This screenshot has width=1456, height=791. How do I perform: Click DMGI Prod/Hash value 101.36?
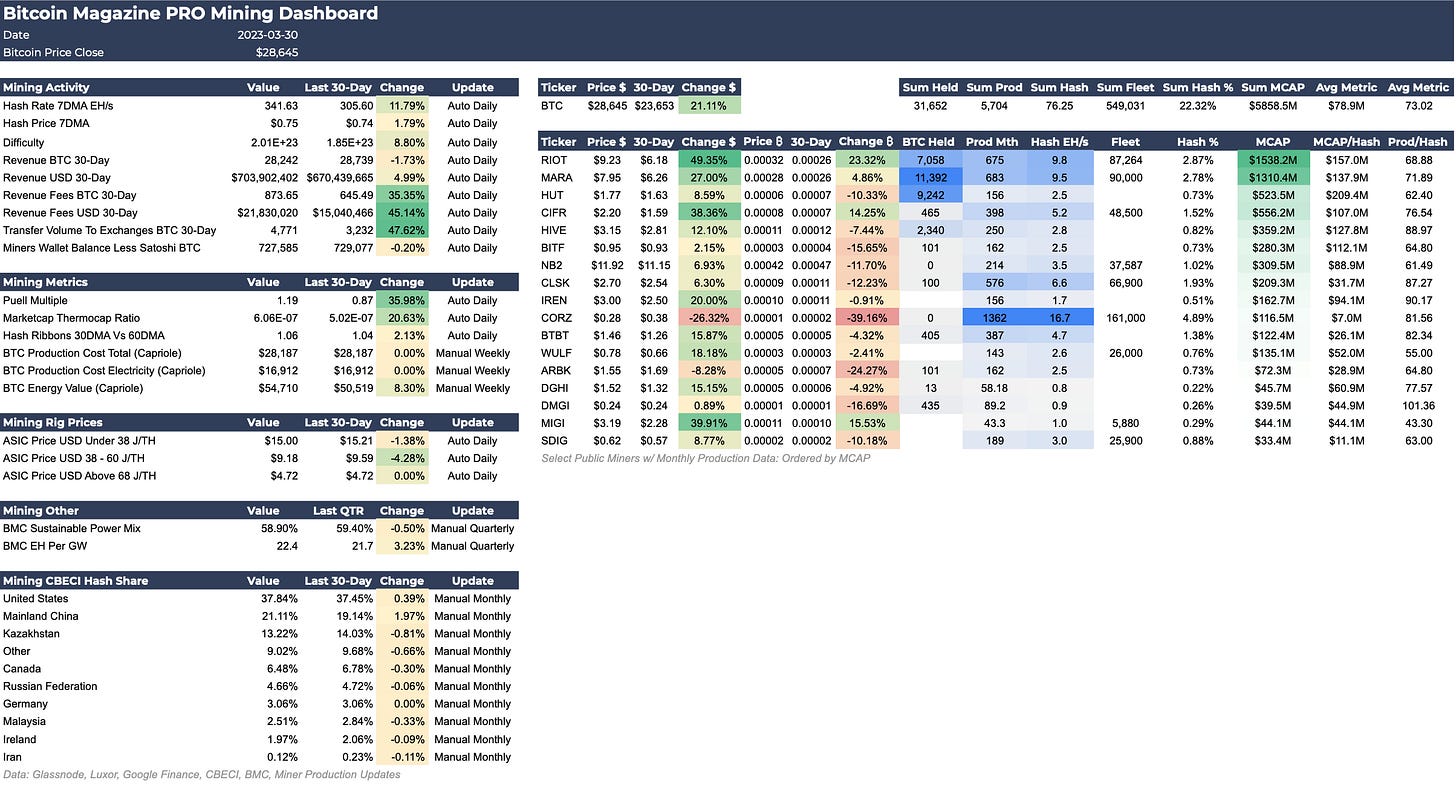point(1417,405)
